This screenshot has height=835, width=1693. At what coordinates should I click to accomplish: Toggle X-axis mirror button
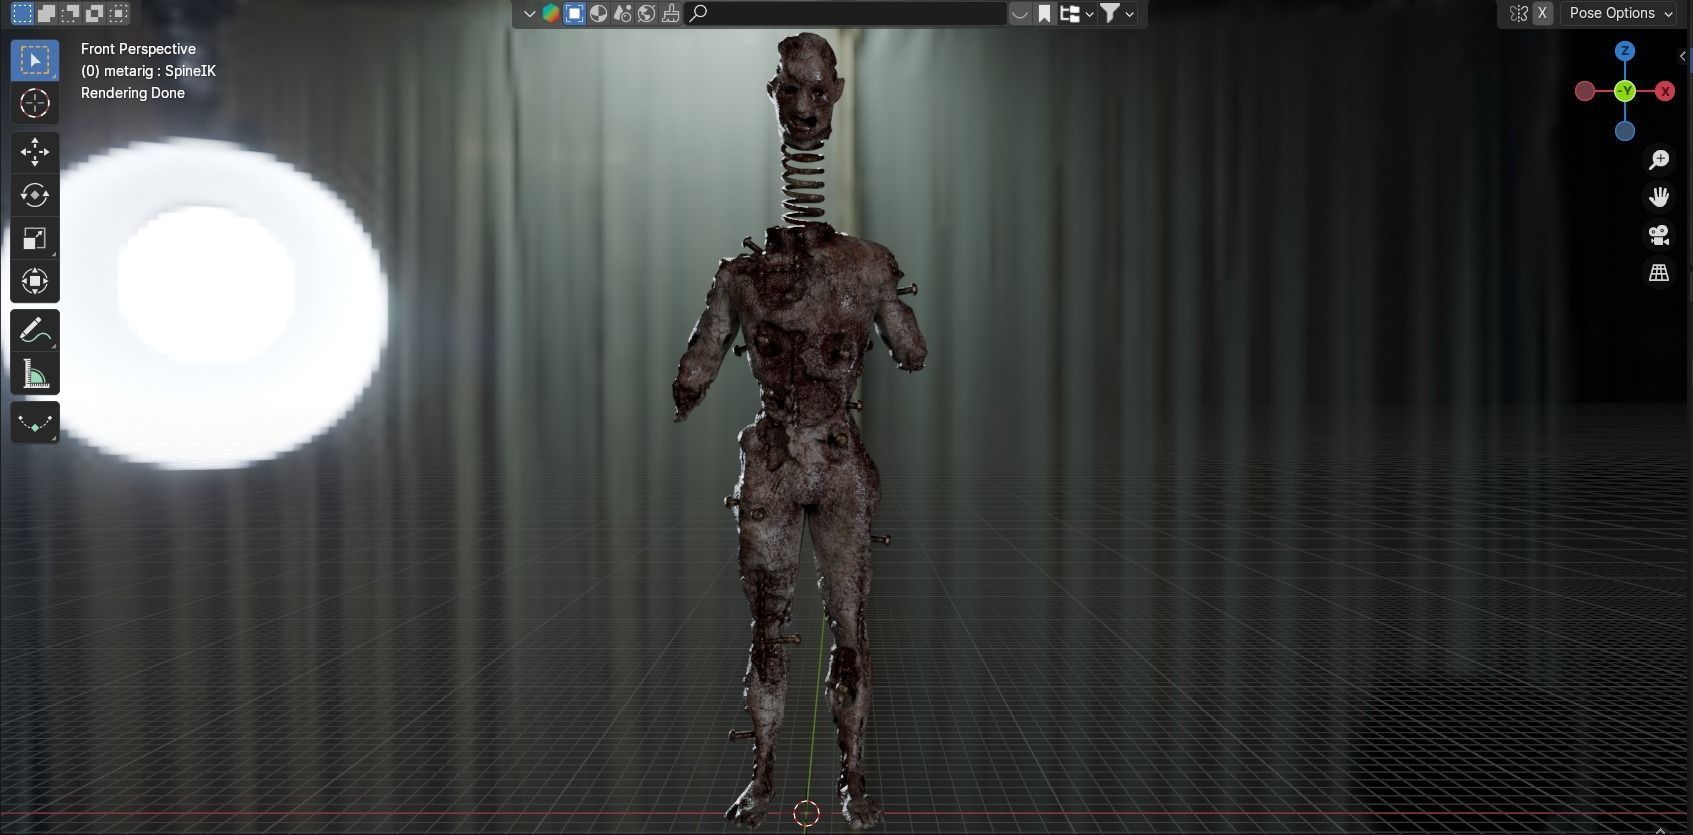tap(1542, 13)
